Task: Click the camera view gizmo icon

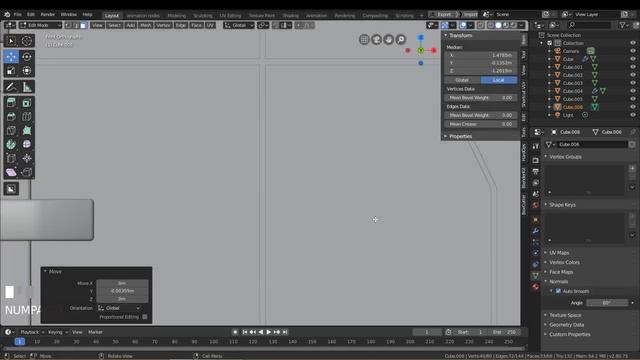Action: pyautogui.click(x=376, y=40)
